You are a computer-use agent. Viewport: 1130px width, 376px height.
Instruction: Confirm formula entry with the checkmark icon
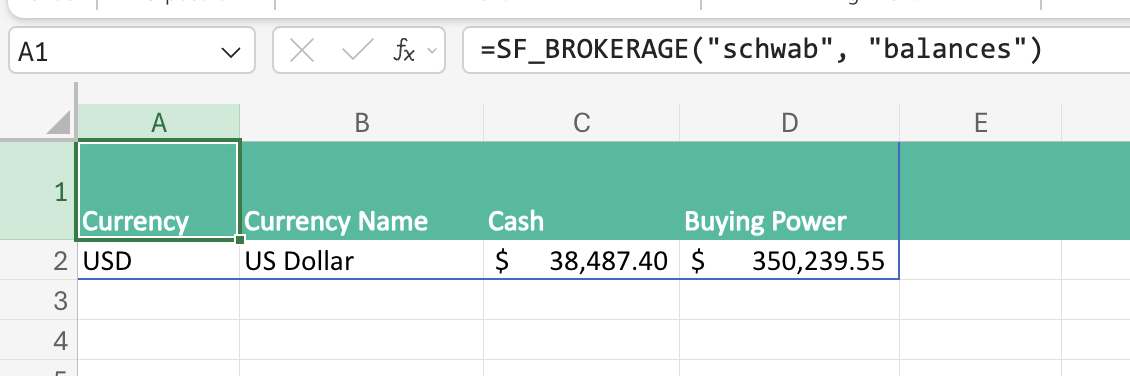click(357, 50)
